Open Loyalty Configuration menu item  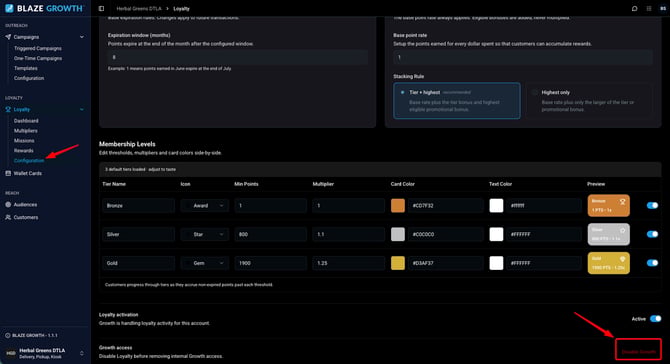(x=29, y=161)
